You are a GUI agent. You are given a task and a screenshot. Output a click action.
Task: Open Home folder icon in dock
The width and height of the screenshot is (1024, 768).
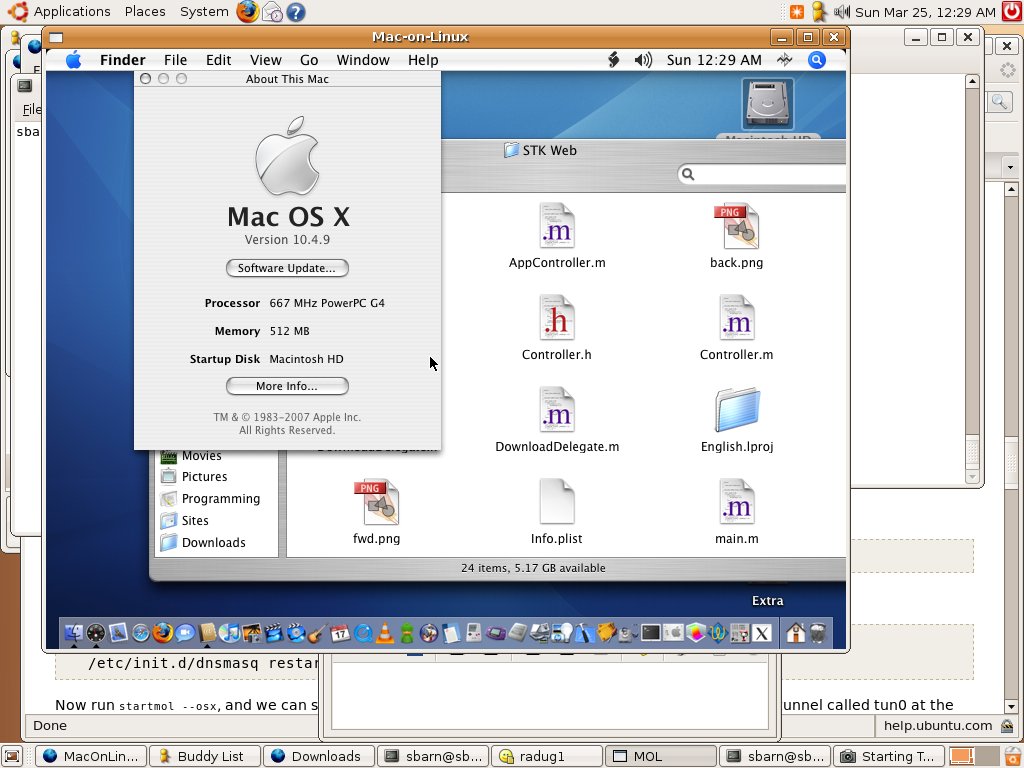[795, 633]
